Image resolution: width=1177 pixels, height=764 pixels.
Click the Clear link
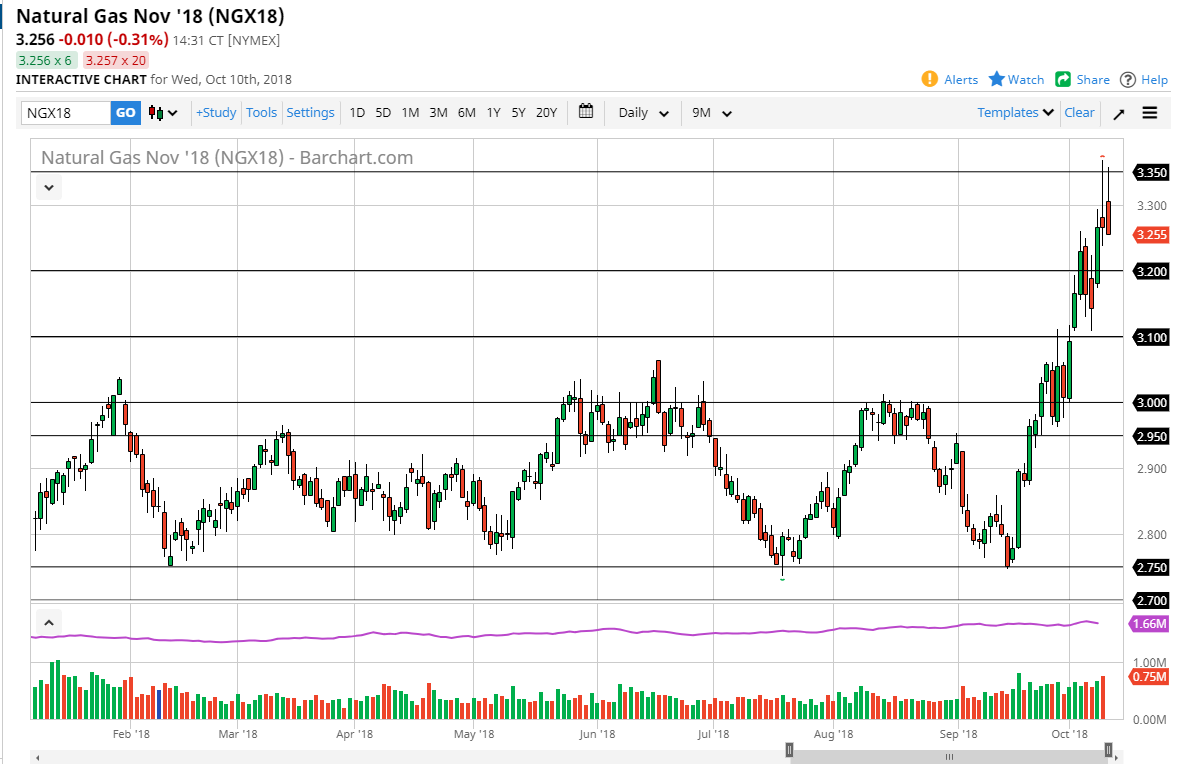click(1079, 113)
